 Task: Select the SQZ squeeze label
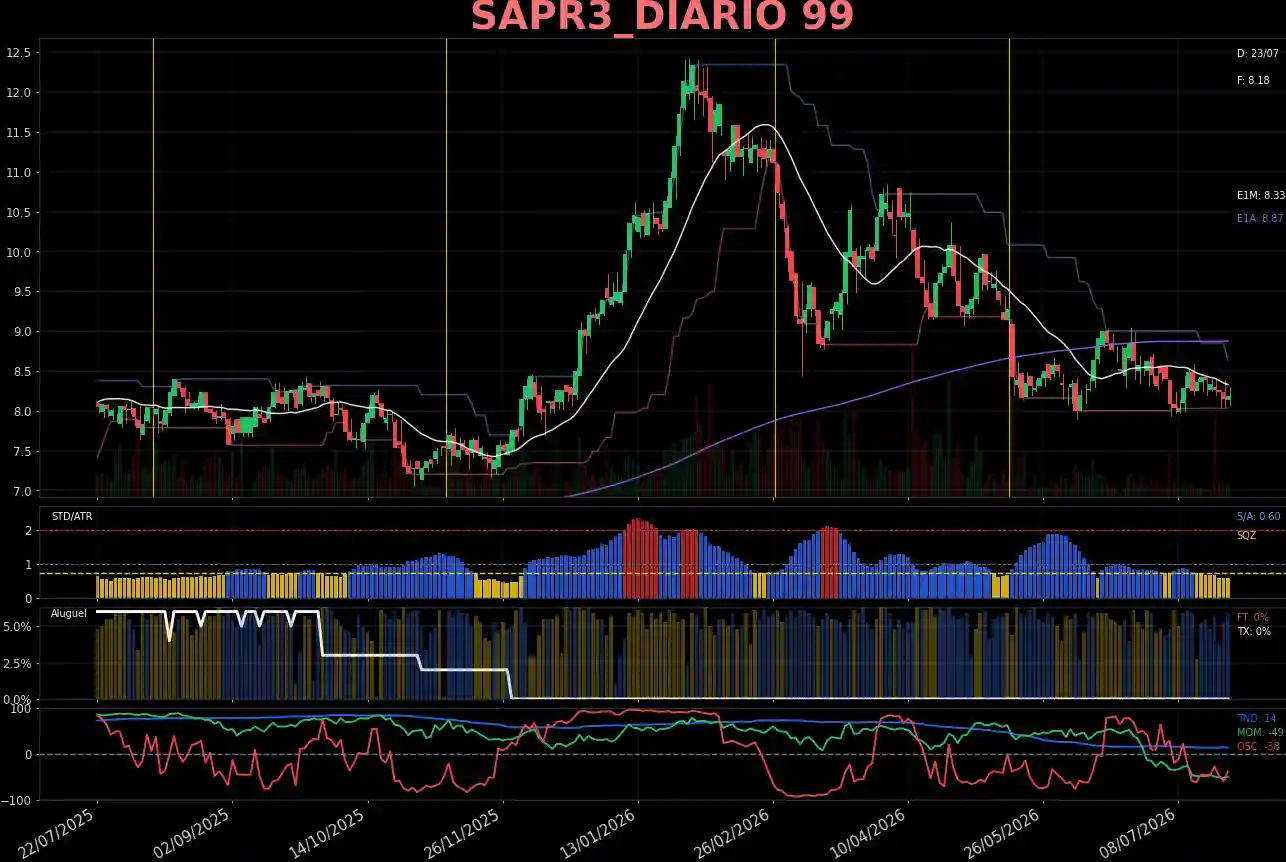point(1246,536)
